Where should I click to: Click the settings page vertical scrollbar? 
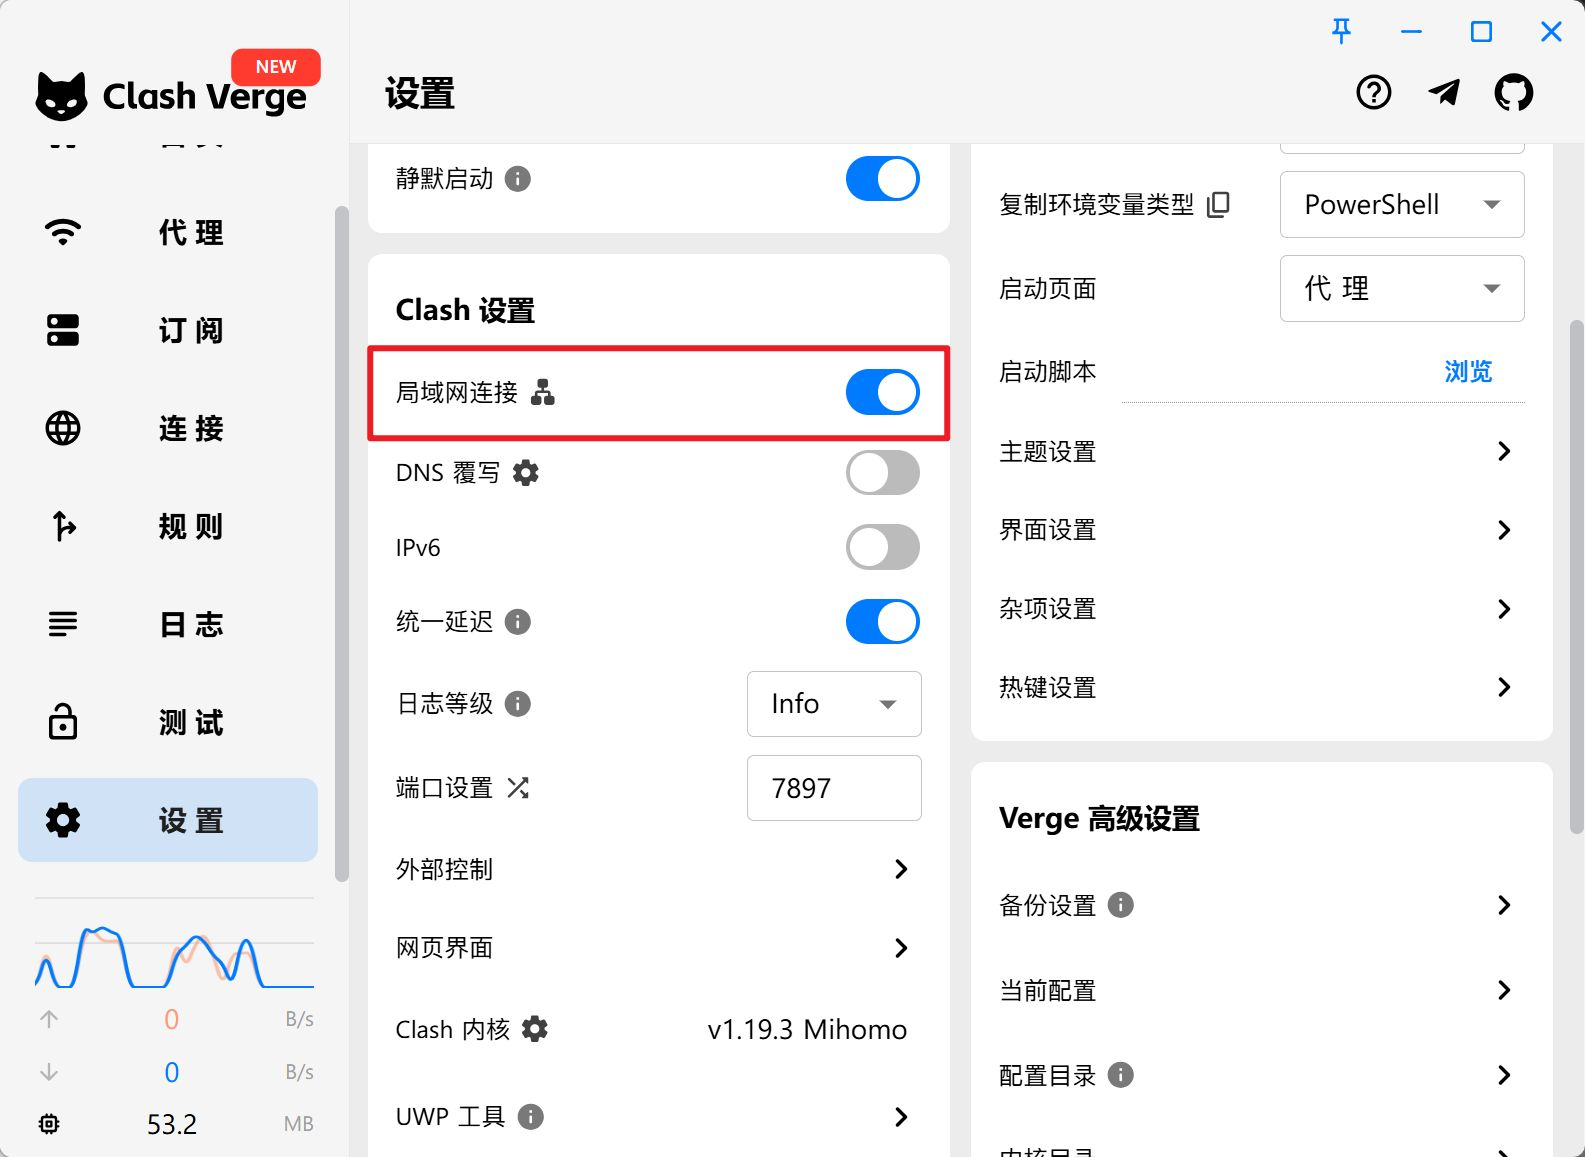[1576, 577]
